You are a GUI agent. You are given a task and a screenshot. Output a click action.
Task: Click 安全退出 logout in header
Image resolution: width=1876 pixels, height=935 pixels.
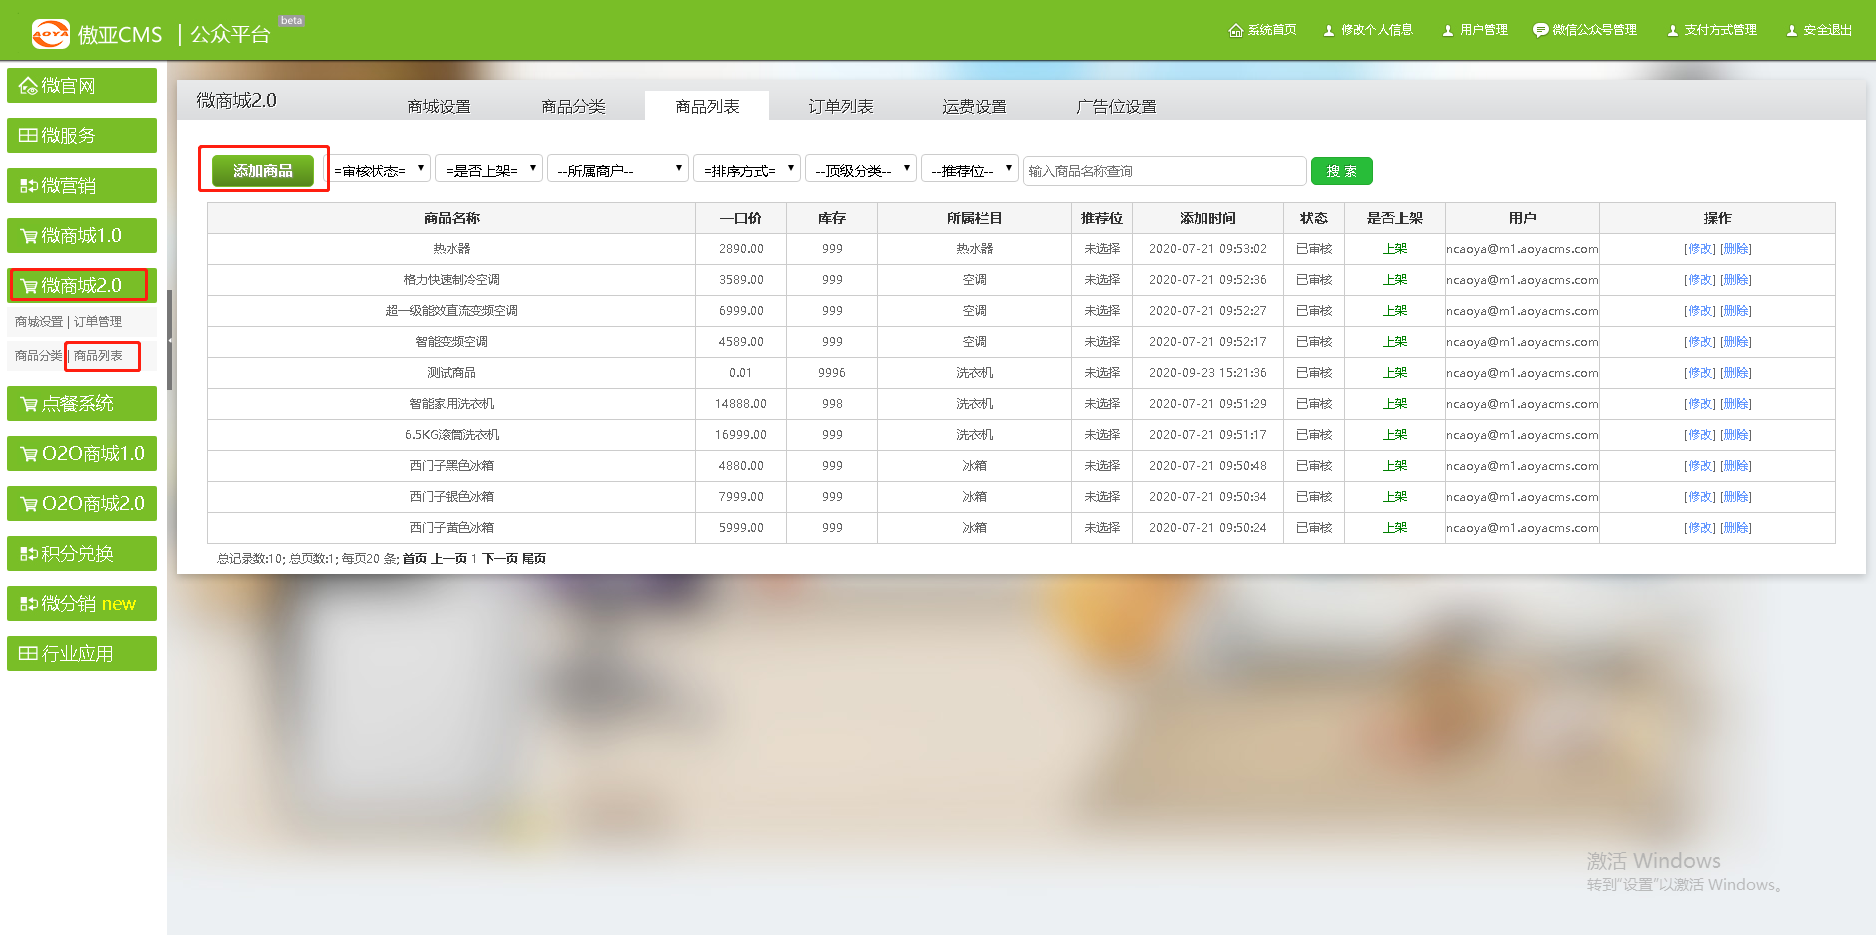(1819, 30)
